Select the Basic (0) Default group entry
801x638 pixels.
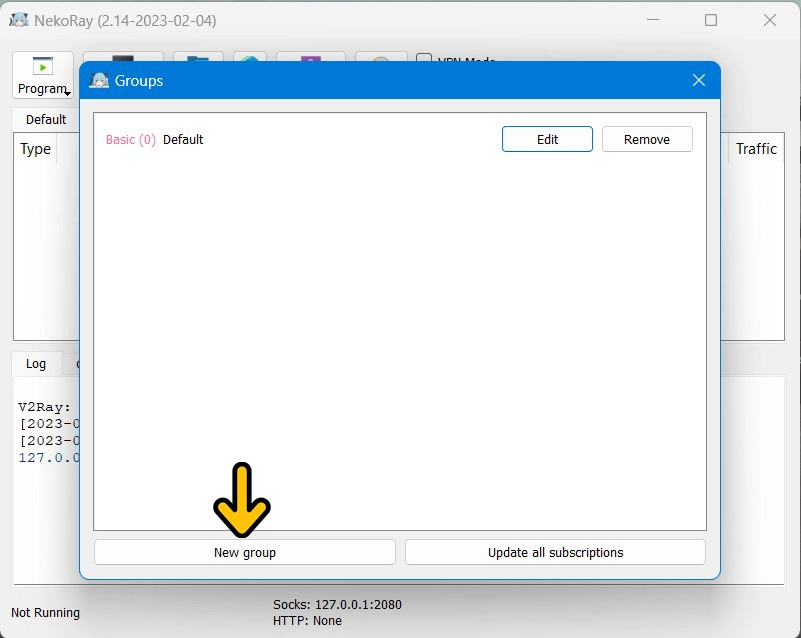tap(155, 140)
